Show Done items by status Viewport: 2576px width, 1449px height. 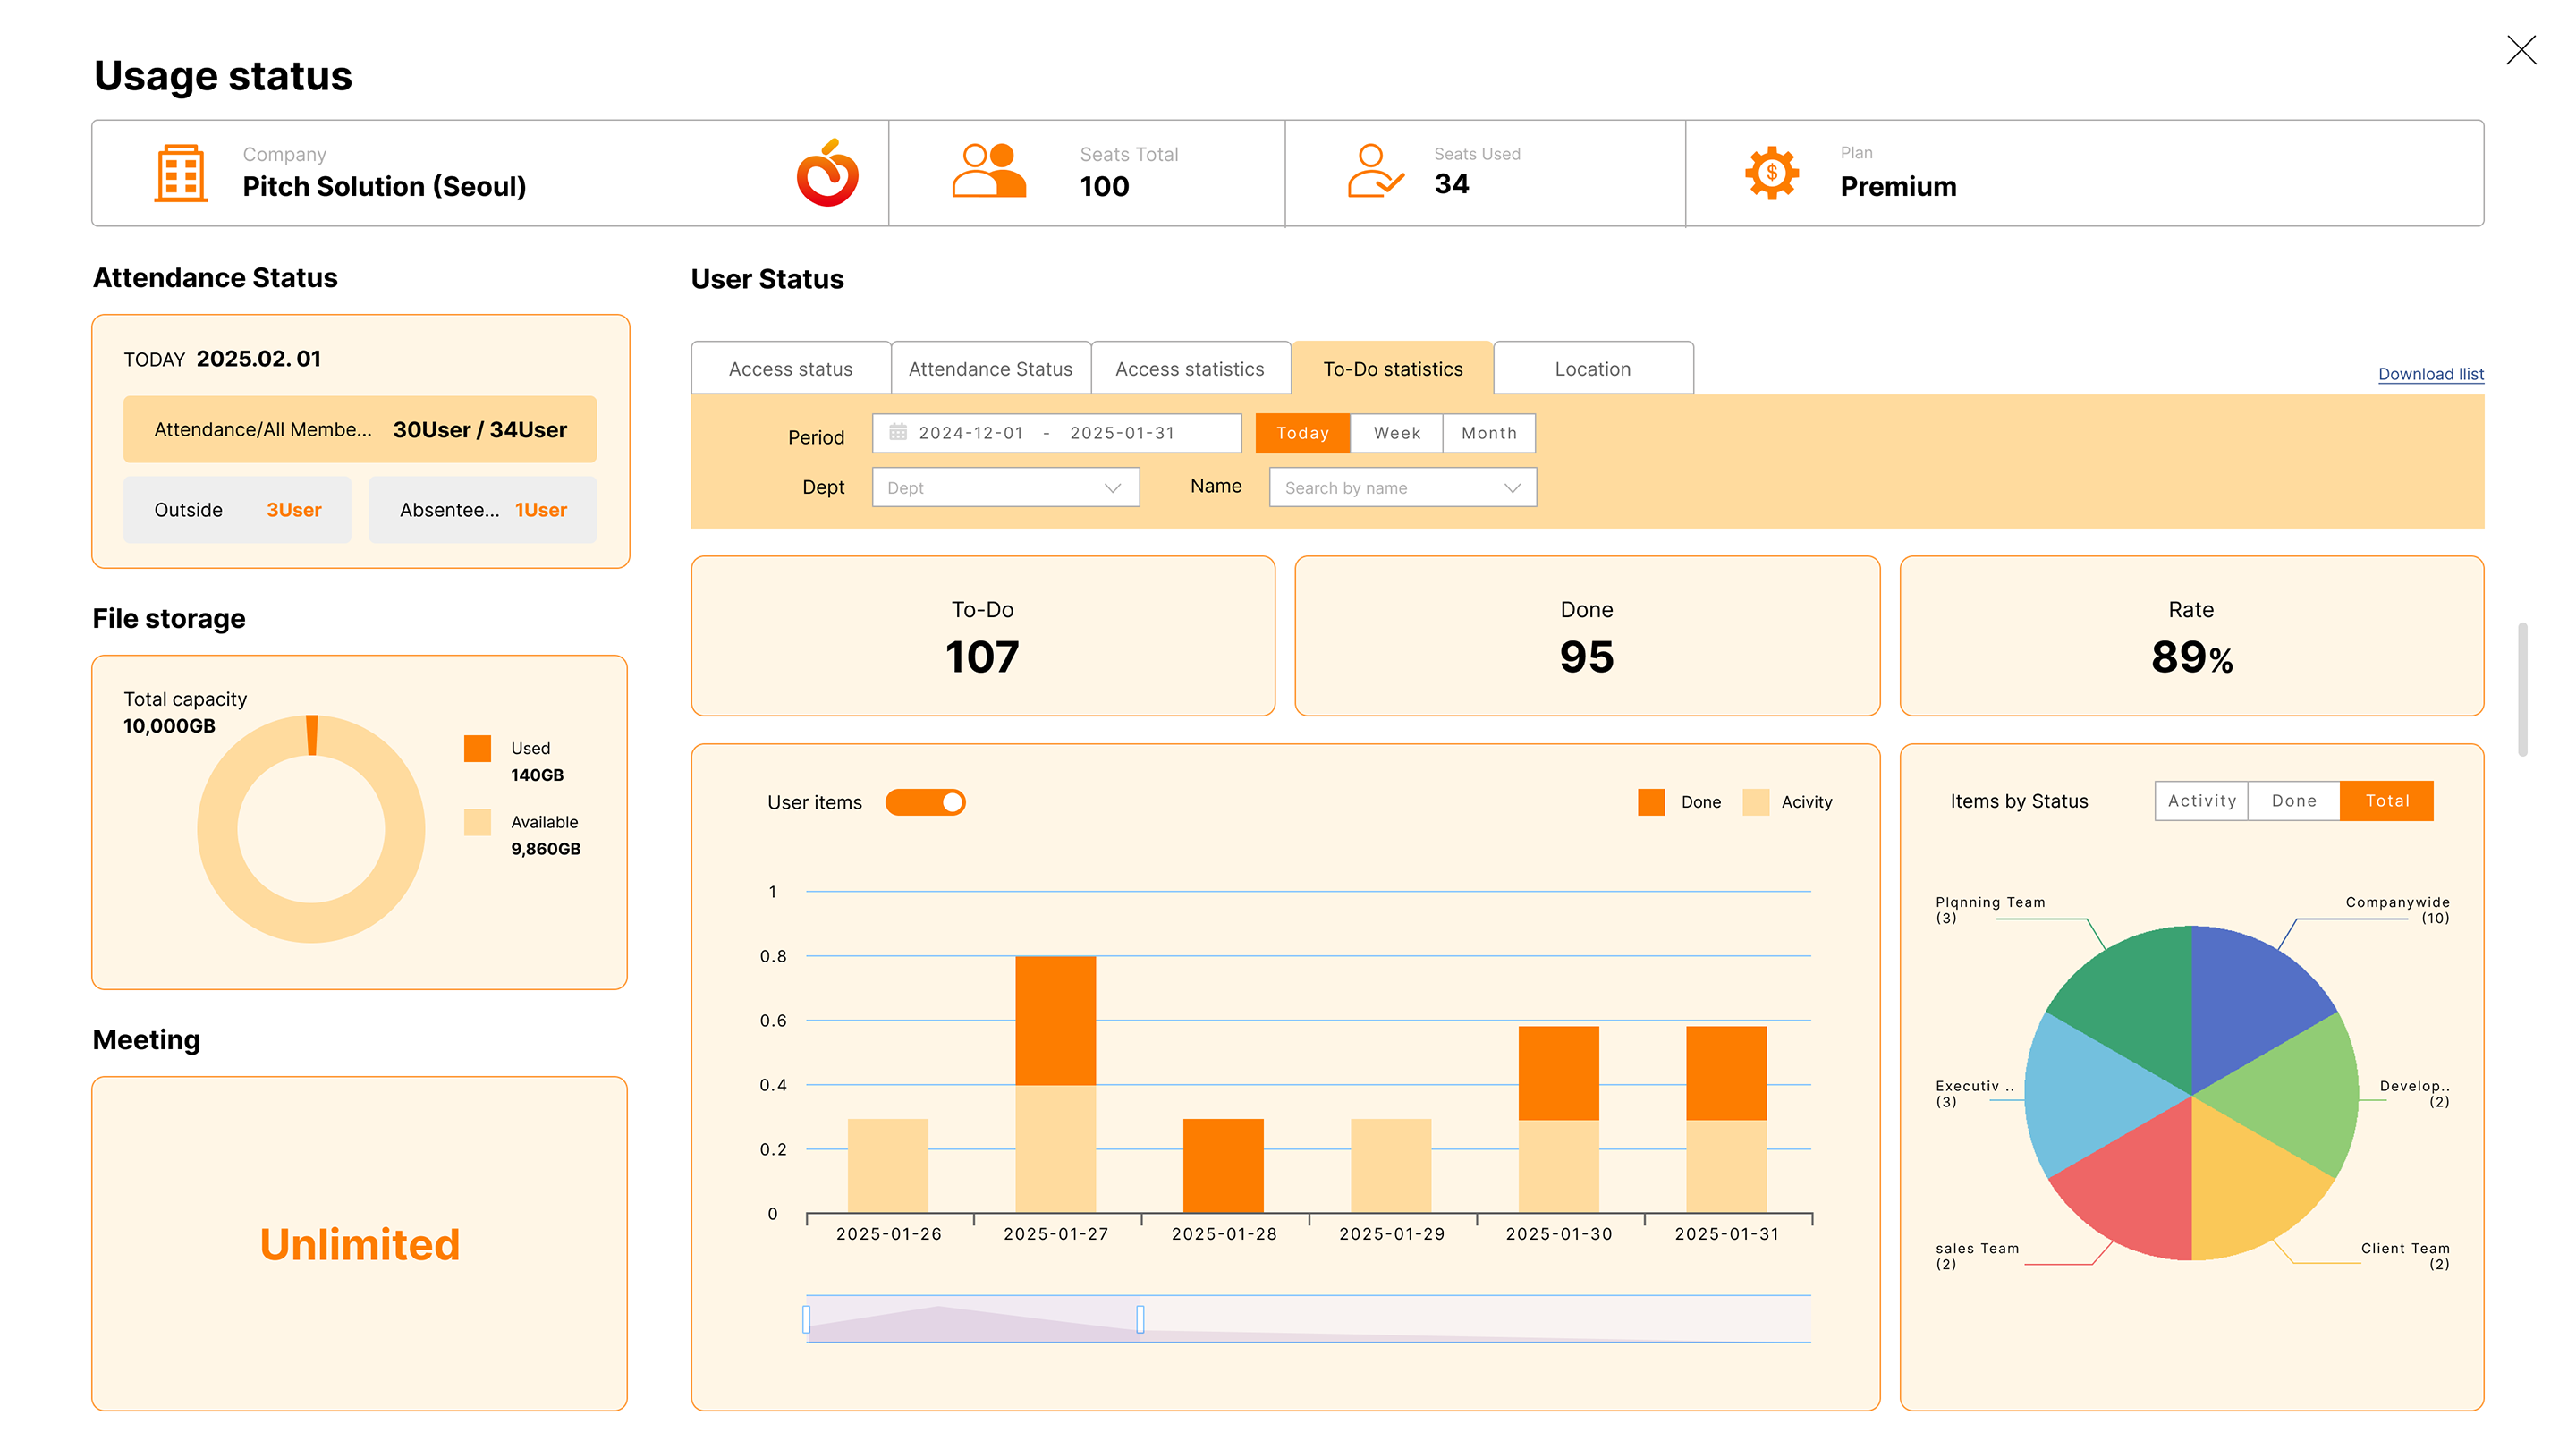coord(2294,801)
